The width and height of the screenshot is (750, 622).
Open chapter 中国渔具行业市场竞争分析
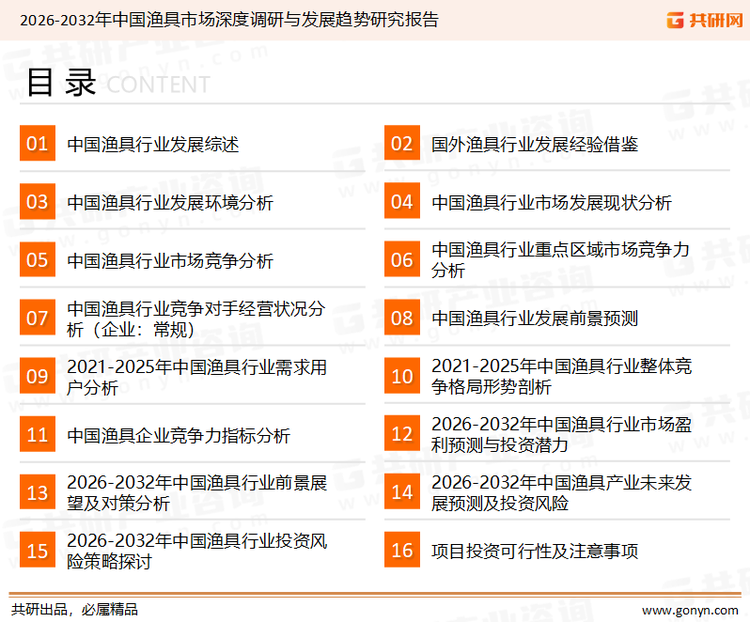(170, 261)
